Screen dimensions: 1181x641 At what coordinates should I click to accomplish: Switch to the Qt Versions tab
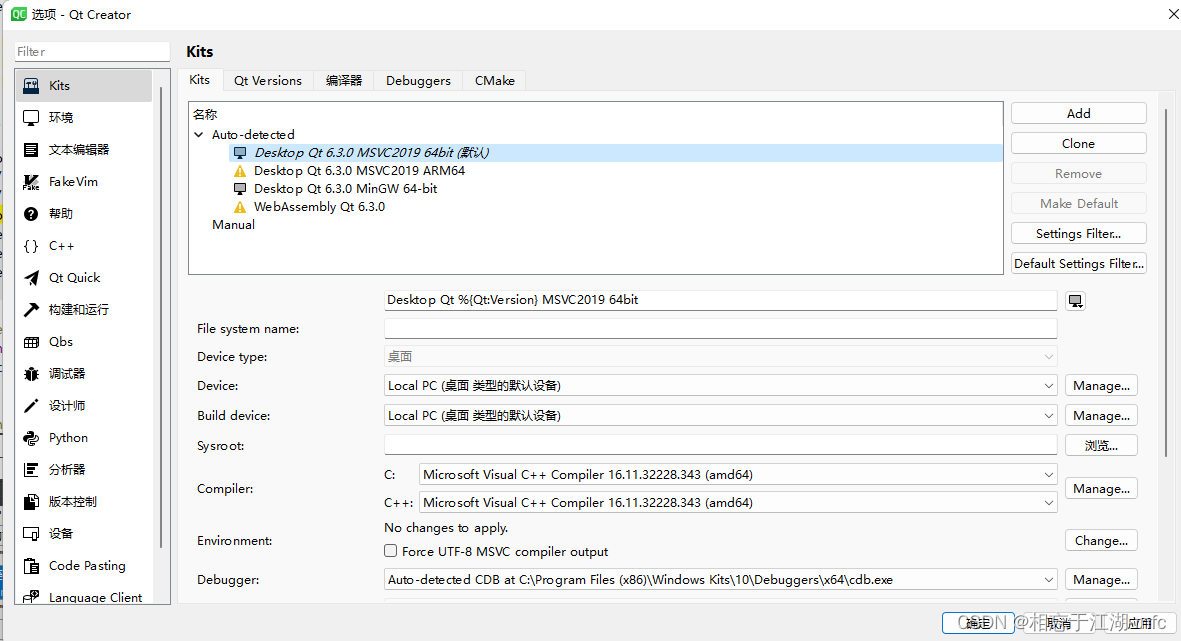tap(267, 80)
